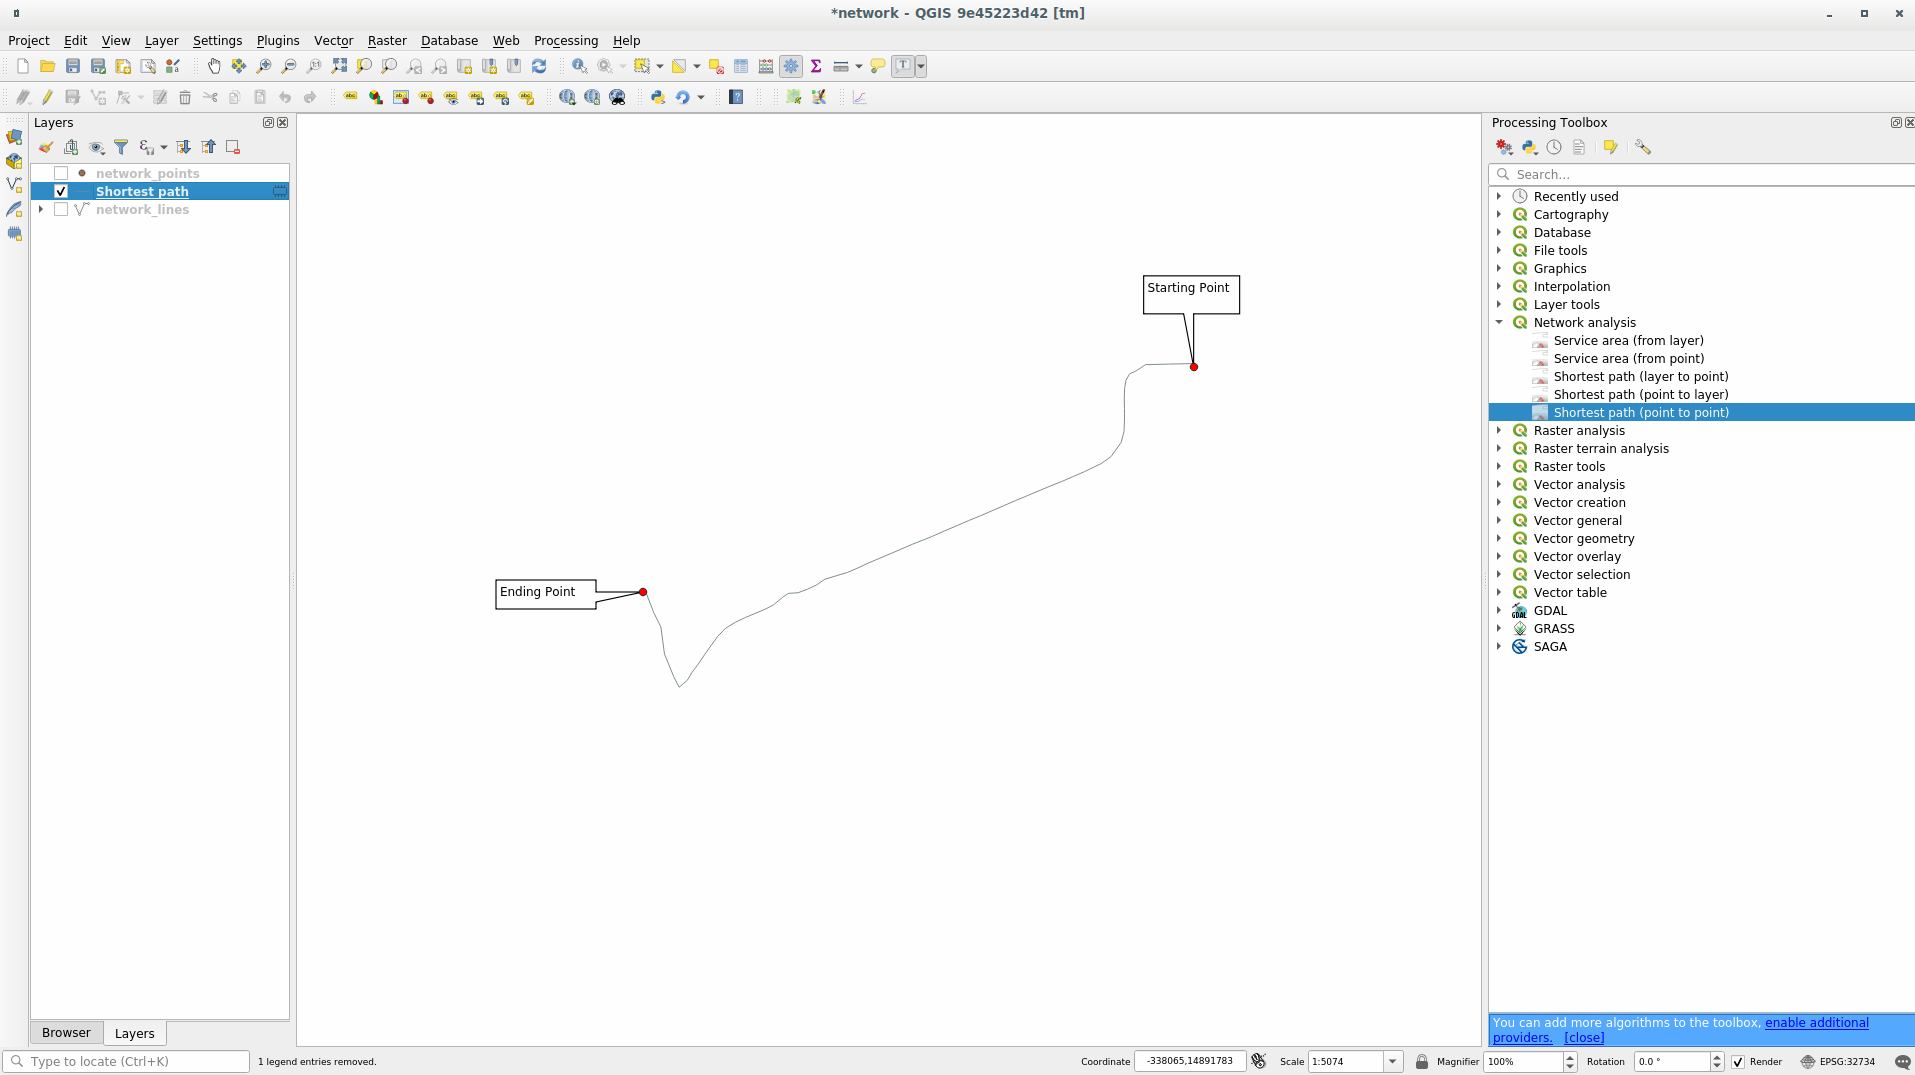Open Processing Toolbox options wrench icon
Screen dimensions: 1915x1075
point(1643,147)
